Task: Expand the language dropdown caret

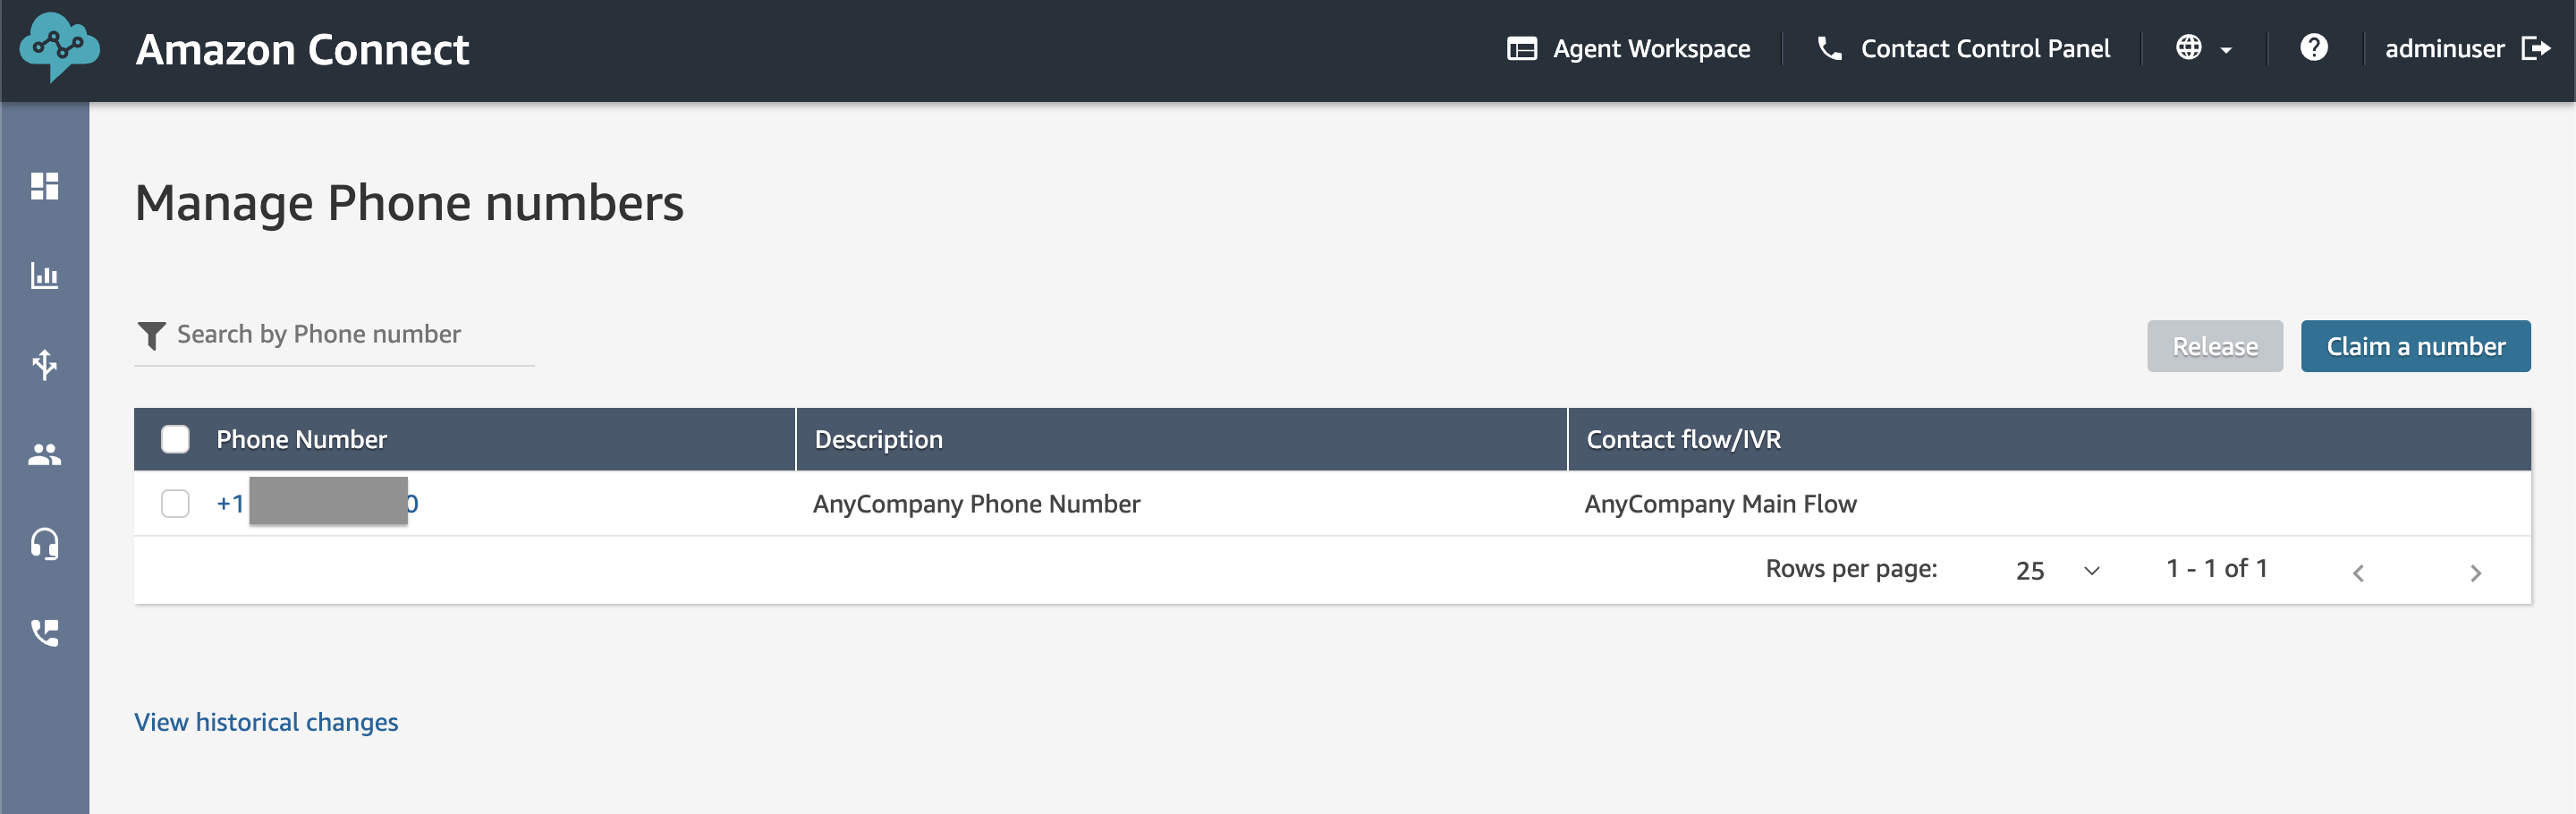Action: pos(2226,50)
